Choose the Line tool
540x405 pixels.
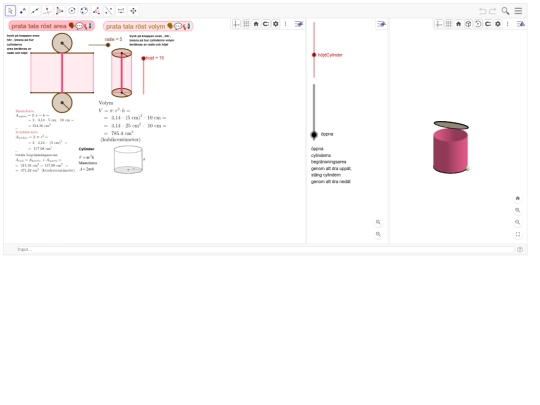coord(35,11)
